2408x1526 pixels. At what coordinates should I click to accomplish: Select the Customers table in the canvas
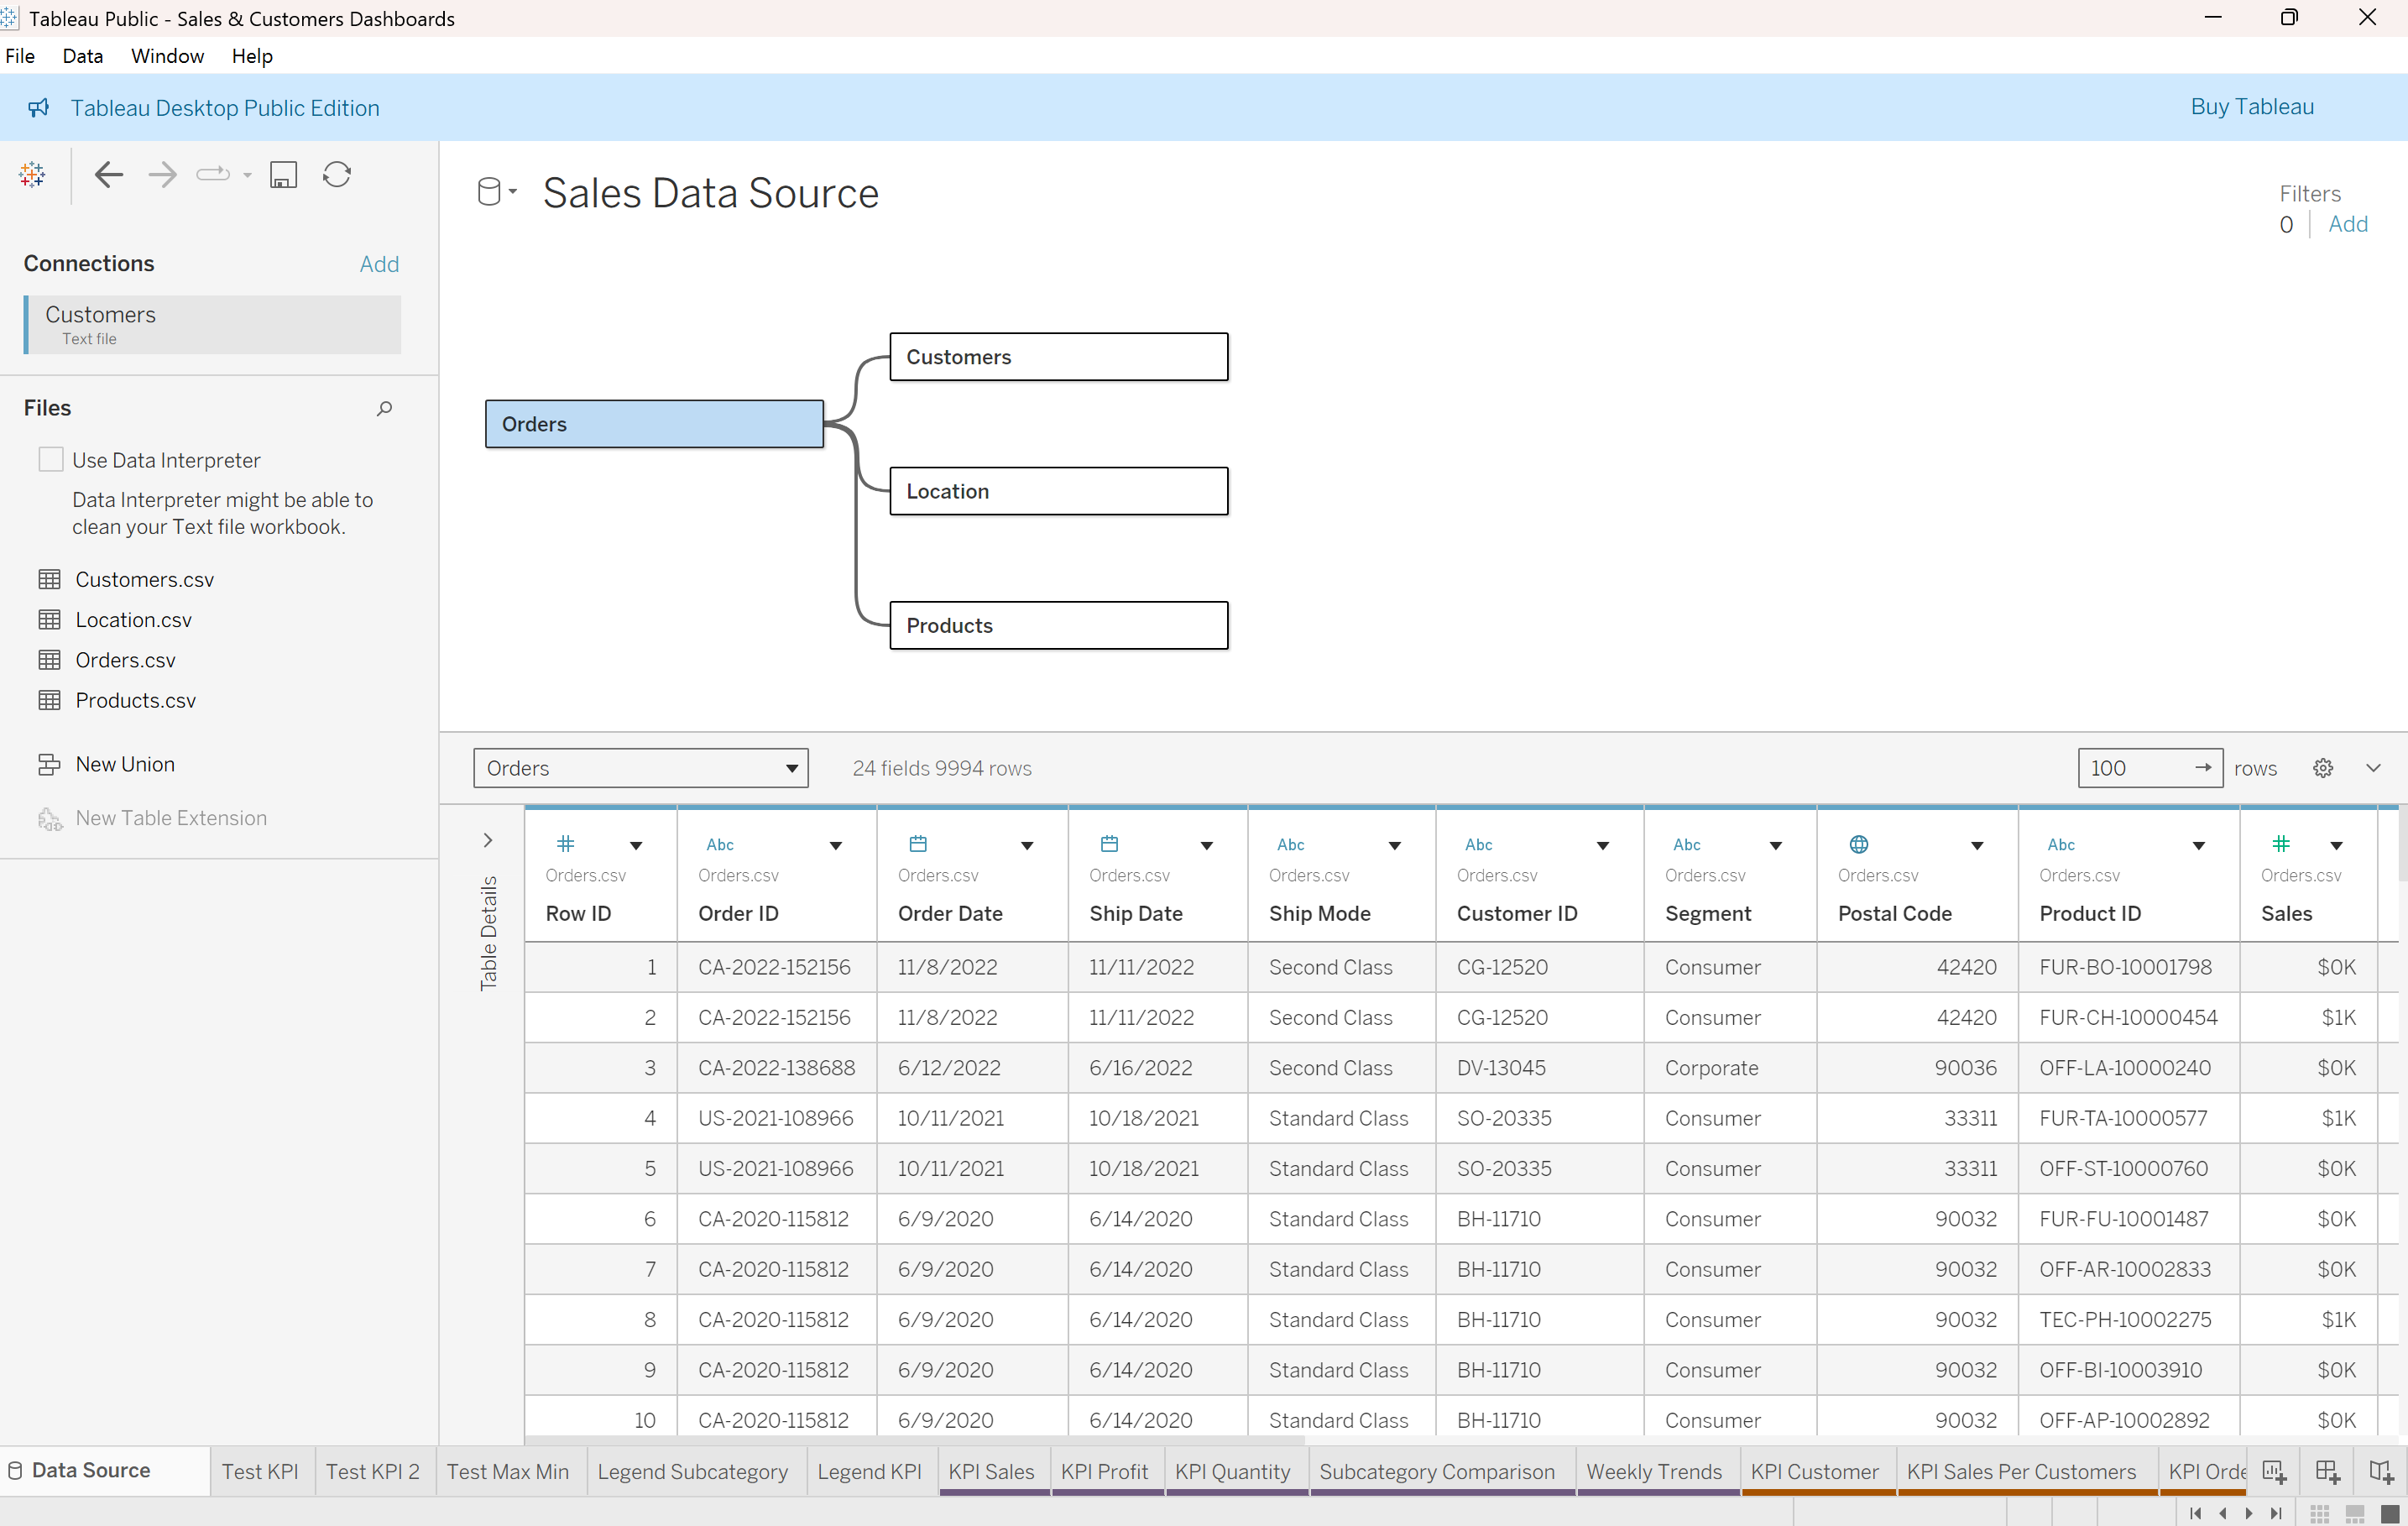[1059, 357]
